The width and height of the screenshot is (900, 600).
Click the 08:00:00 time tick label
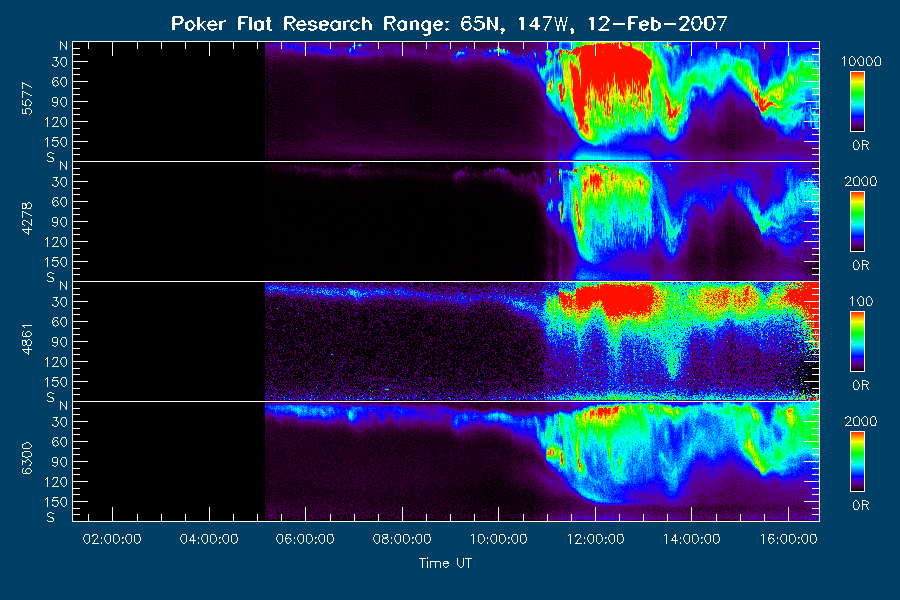point(402,539)
